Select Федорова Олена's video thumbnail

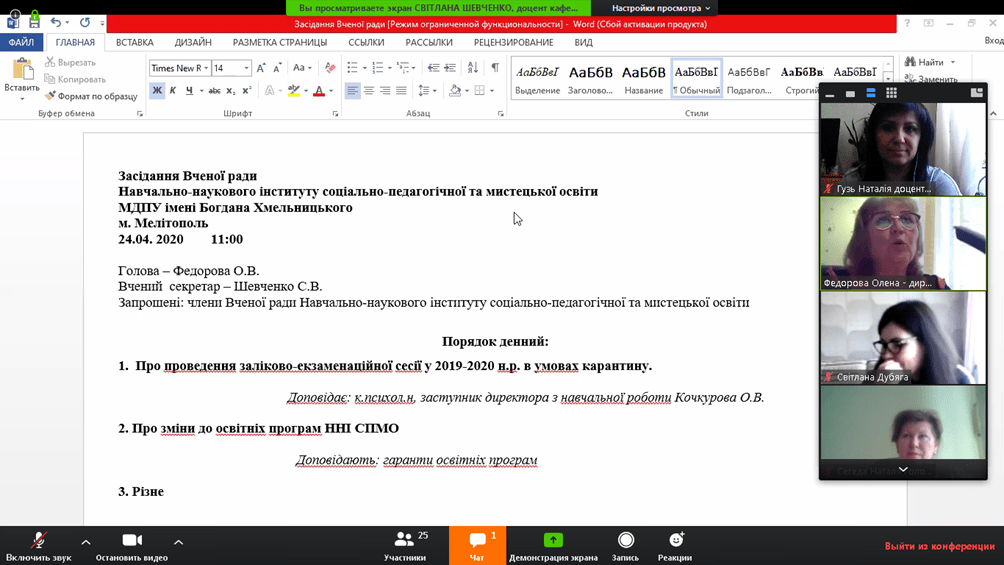point(903,243)
